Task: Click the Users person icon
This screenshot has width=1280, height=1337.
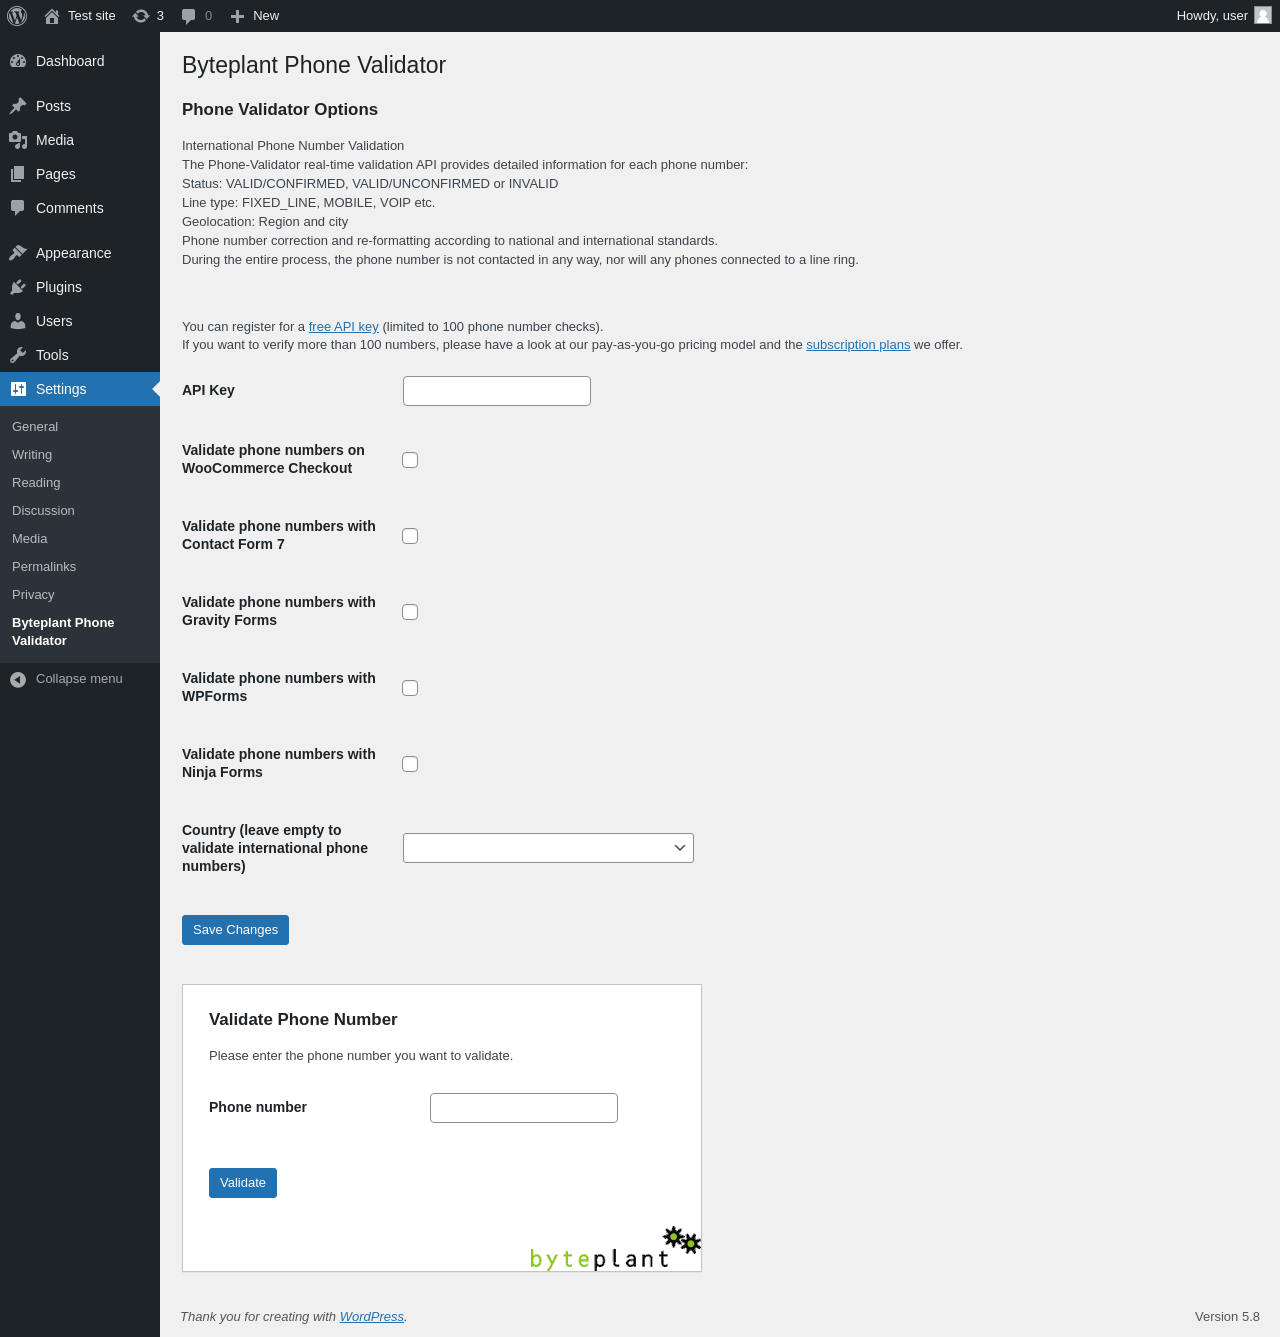Action: click(18, 321)
